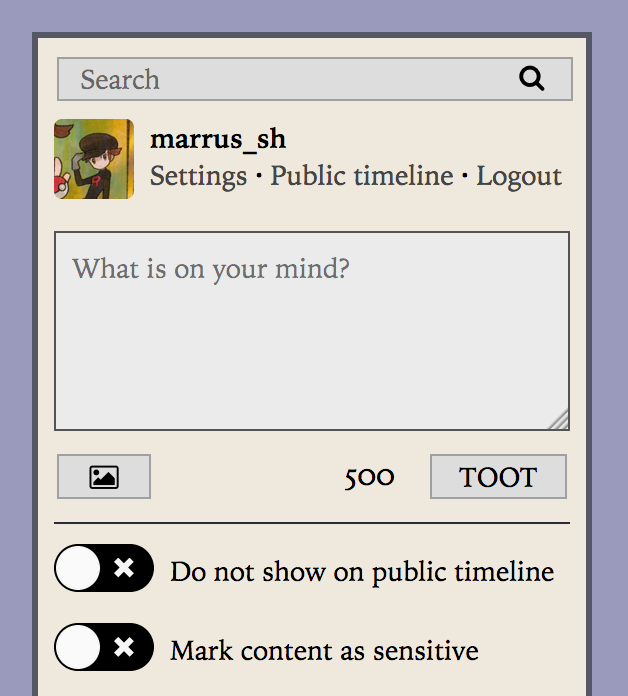The width and height of the screenshot is (628, 696).
Task: Click the X mark in the public timeline toggle
Action: pos(124,568)
